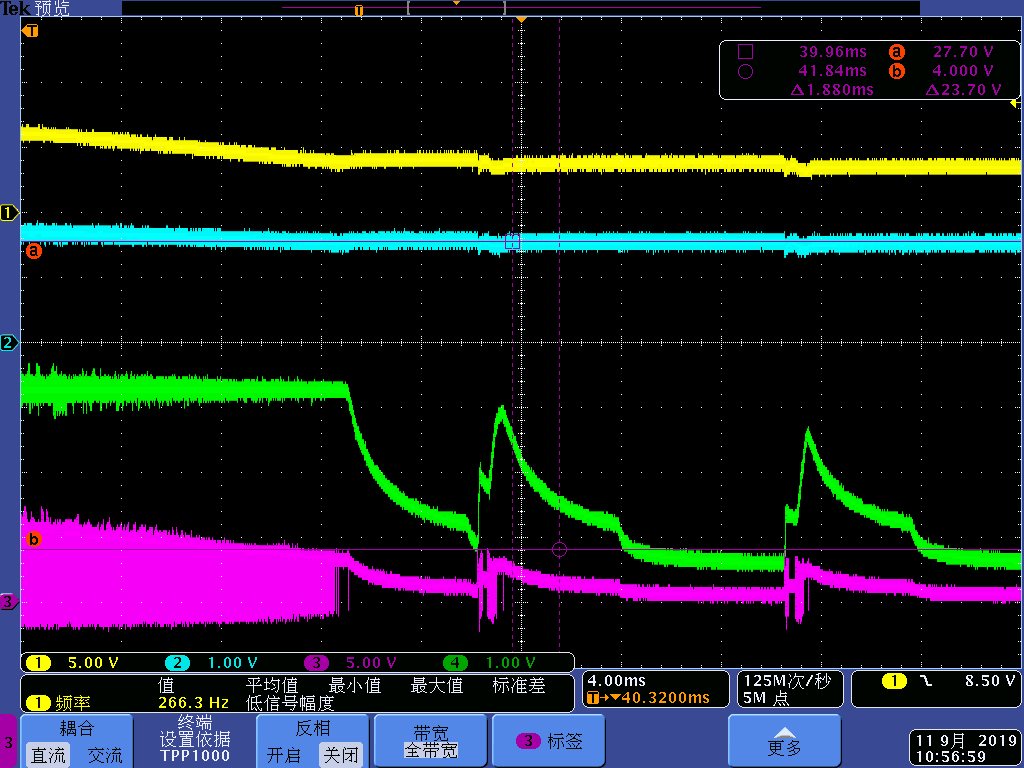1024x768 pixels.
Task: Click the 值 column header in measurements
Action: pos(166,686)
